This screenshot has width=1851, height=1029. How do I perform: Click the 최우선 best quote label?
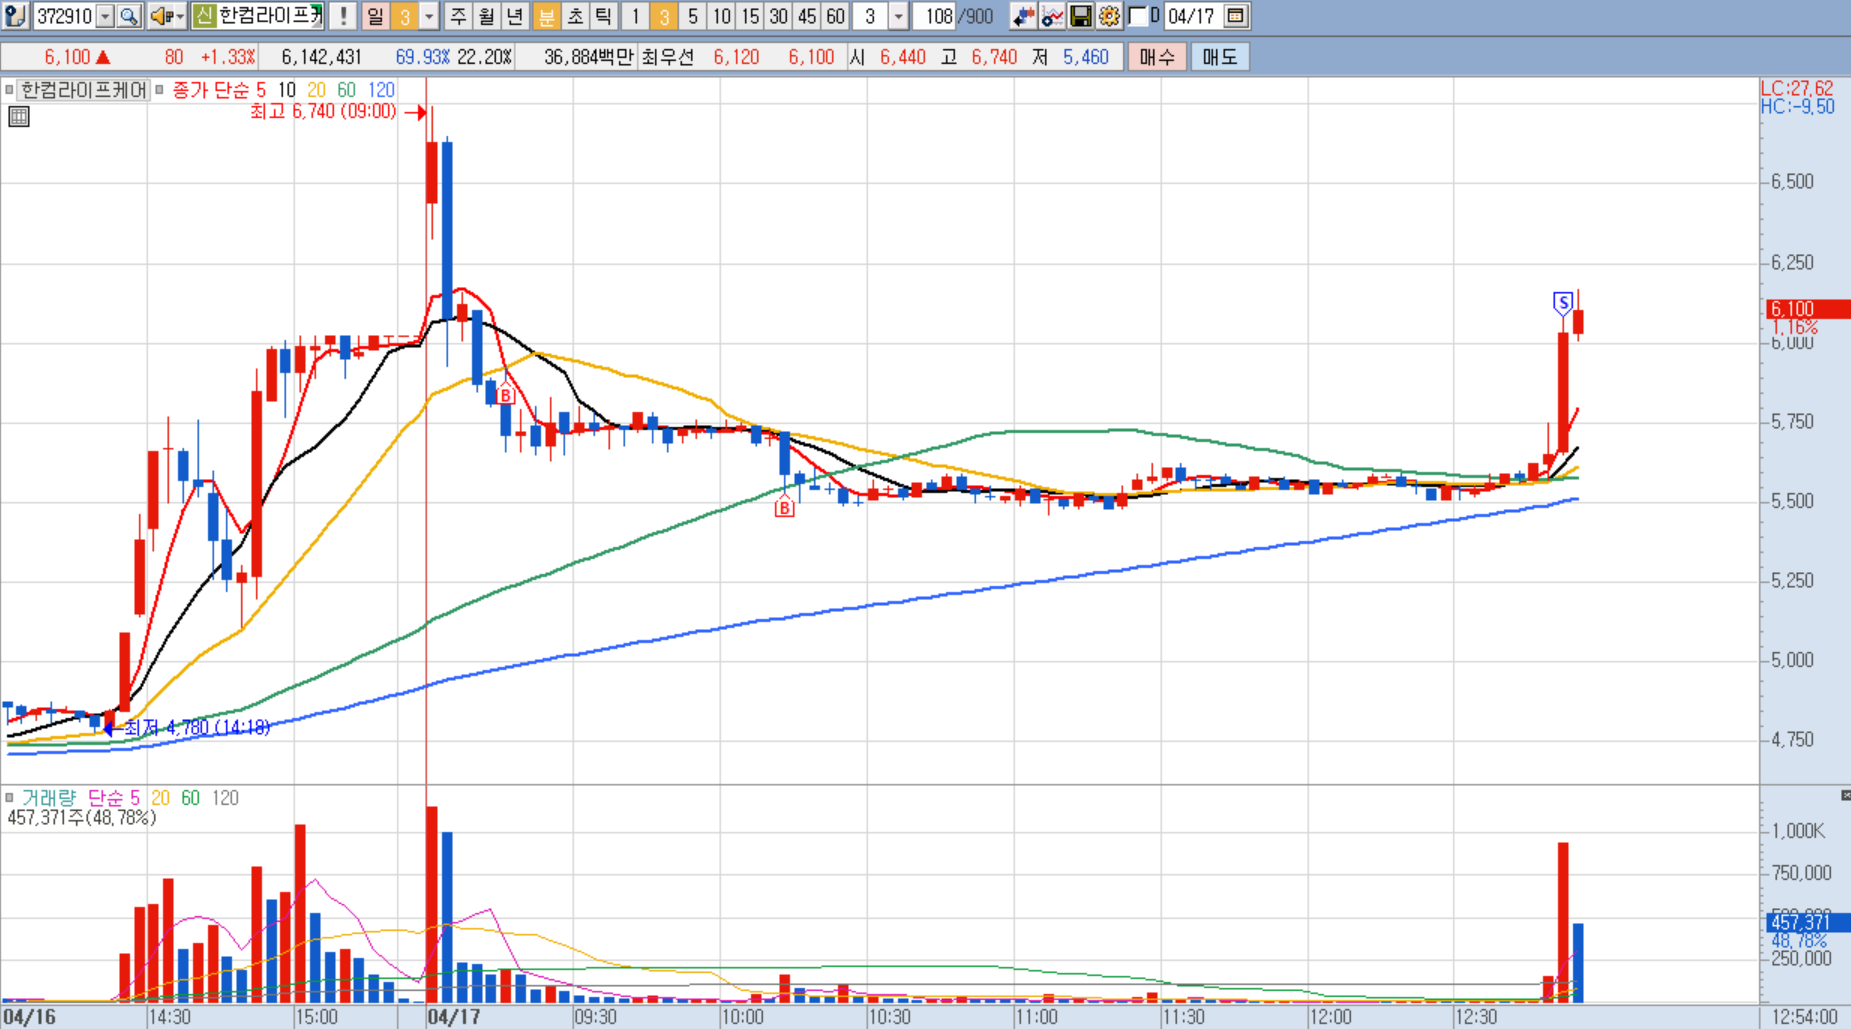tap(668, 57)
